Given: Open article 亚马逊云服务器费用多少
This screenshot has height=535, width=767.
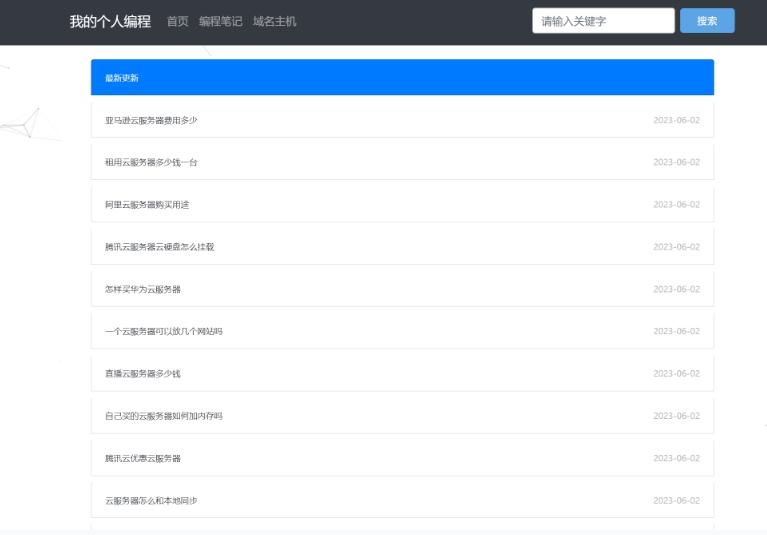Looking at the screenshot, I should pos(151,120).
